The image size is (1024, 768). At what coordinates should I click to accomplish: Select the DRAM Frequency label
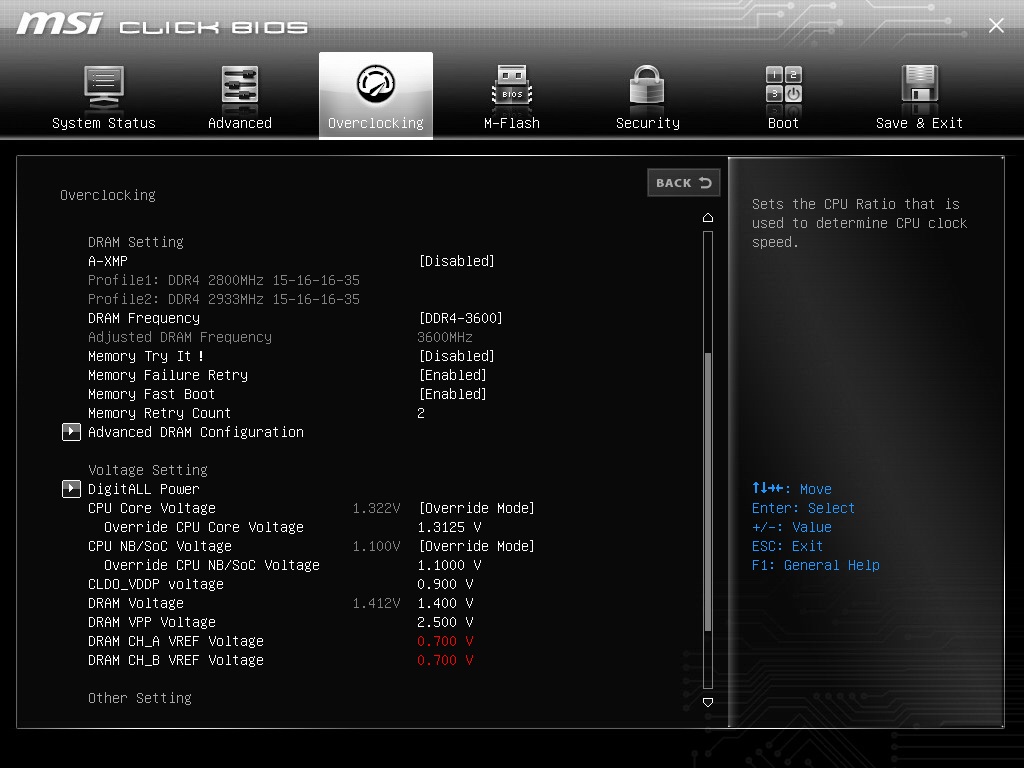coord(144,318)
